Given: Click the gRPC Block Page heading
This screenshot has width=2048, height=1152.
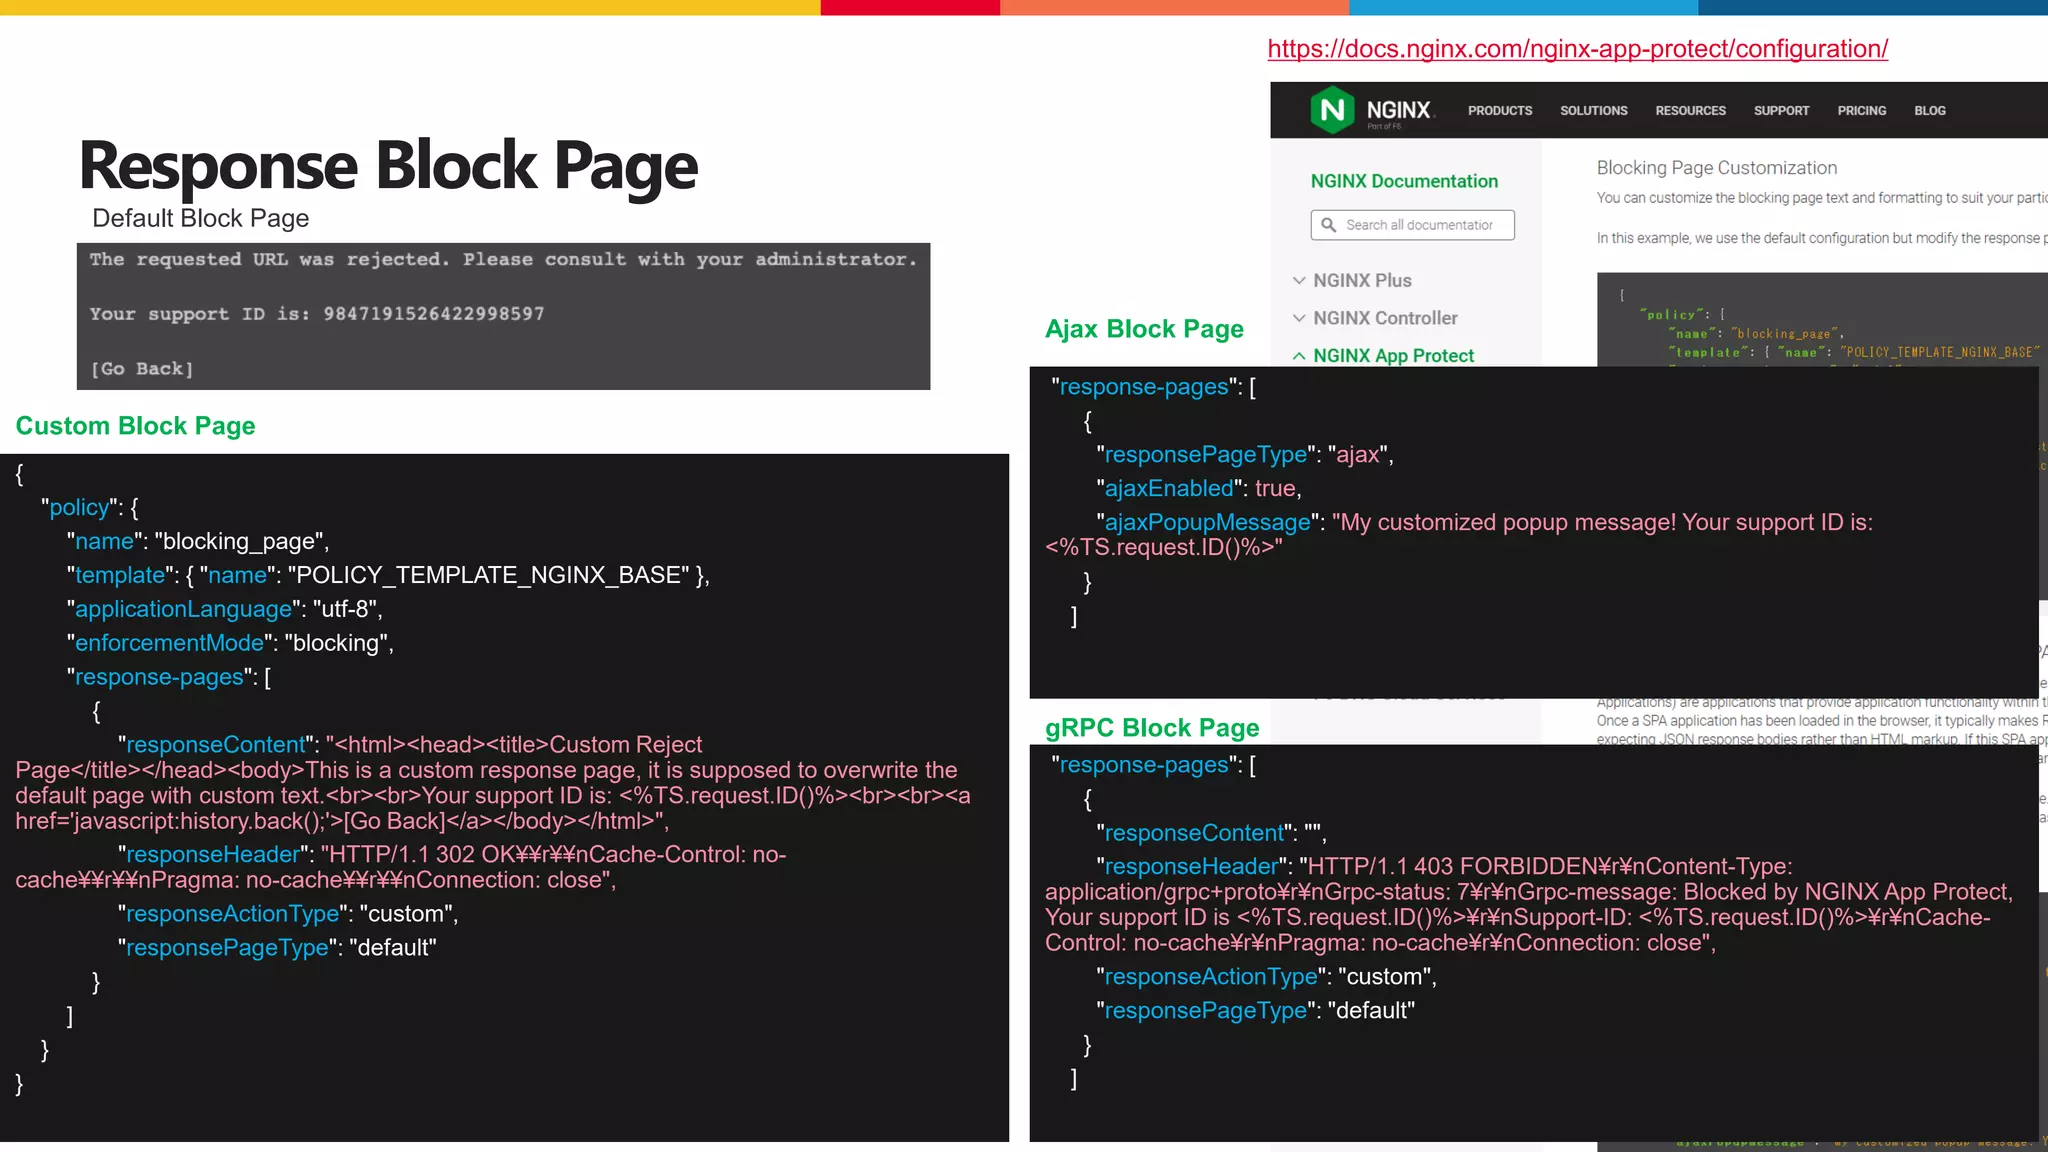Looking at the screenshot, I should 1152,728.
